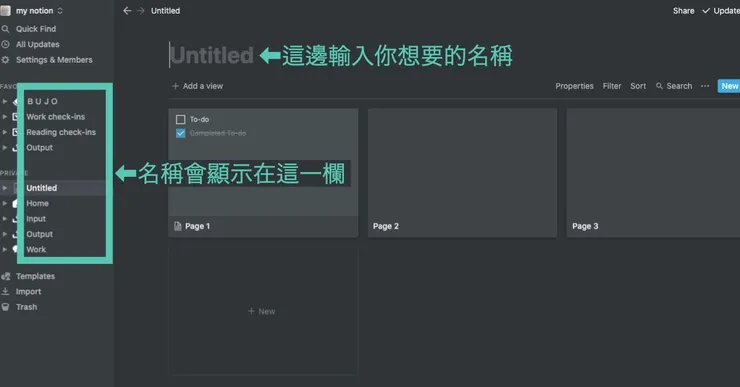Screen dimensions: 740x387
Task: Click the Page 1 document icon
Action: pos(177,226)
